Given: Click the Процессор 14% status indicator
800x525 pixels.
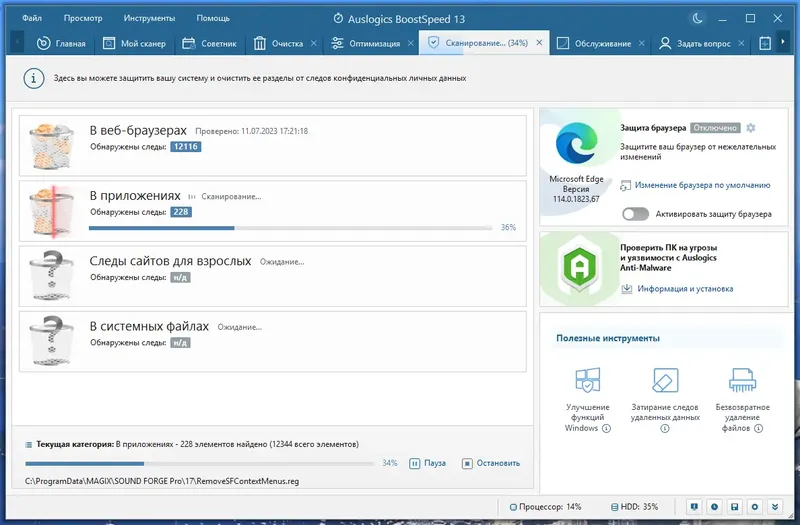Looking at the screenshot, I should [x=545, y=507].
